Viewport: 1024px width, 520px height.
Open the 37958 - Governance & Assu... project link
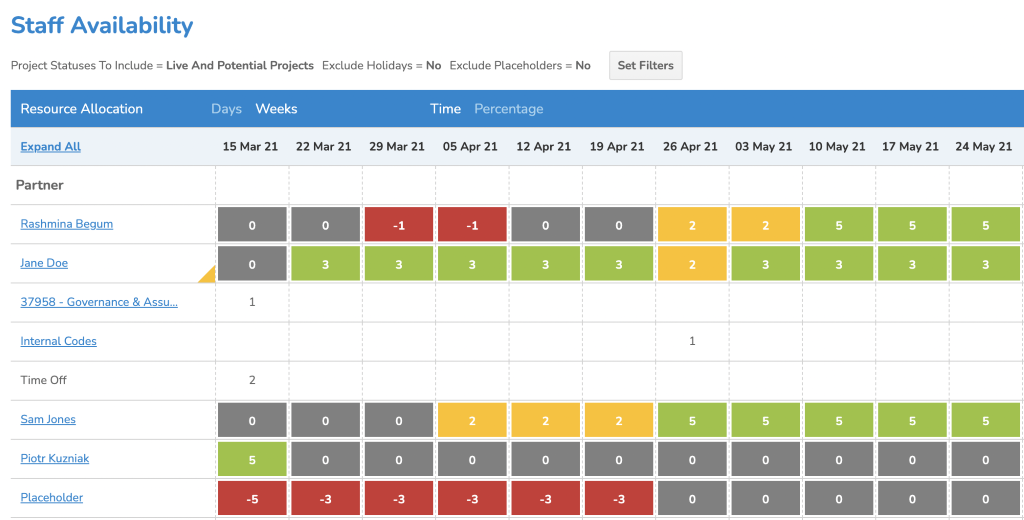(x=98, y=303)
